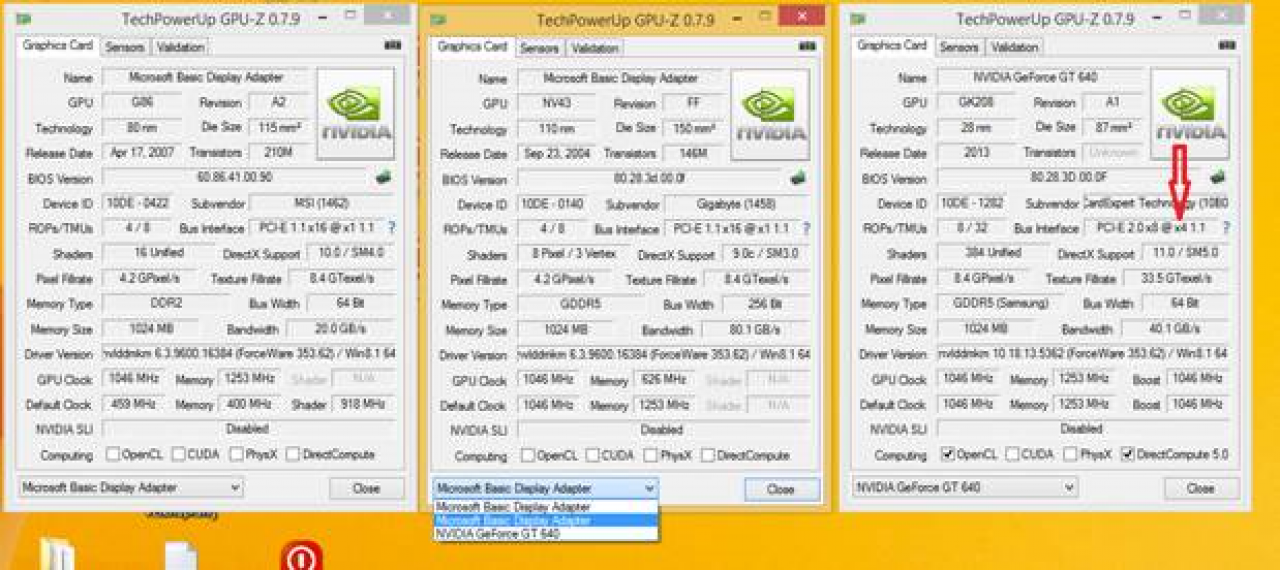
Task: Toggle DirectCompute checkbox in the NV43 window
Action: tap(708, 455)
